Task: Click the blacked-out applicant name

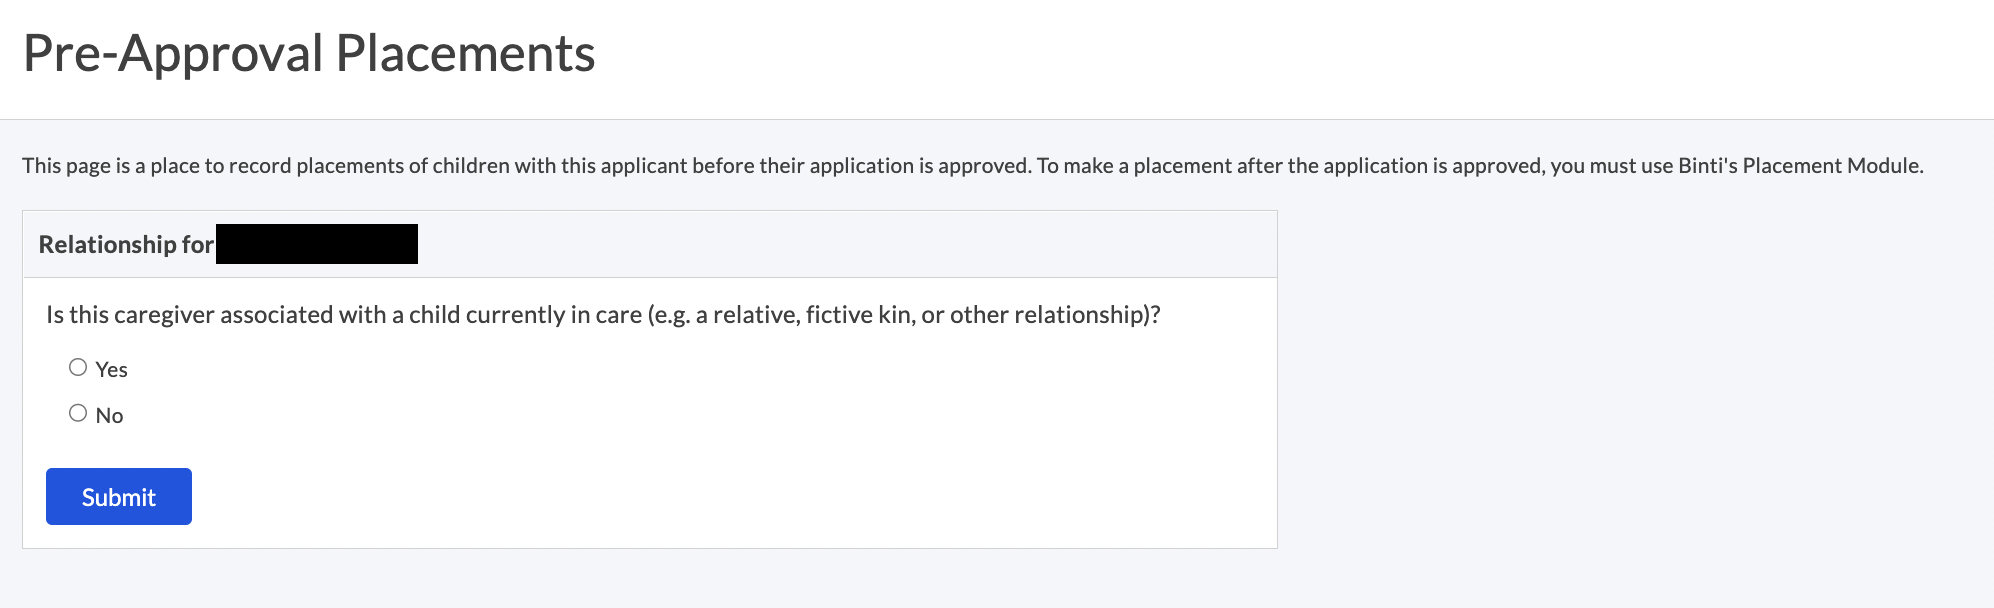Action: click(317, 244)
